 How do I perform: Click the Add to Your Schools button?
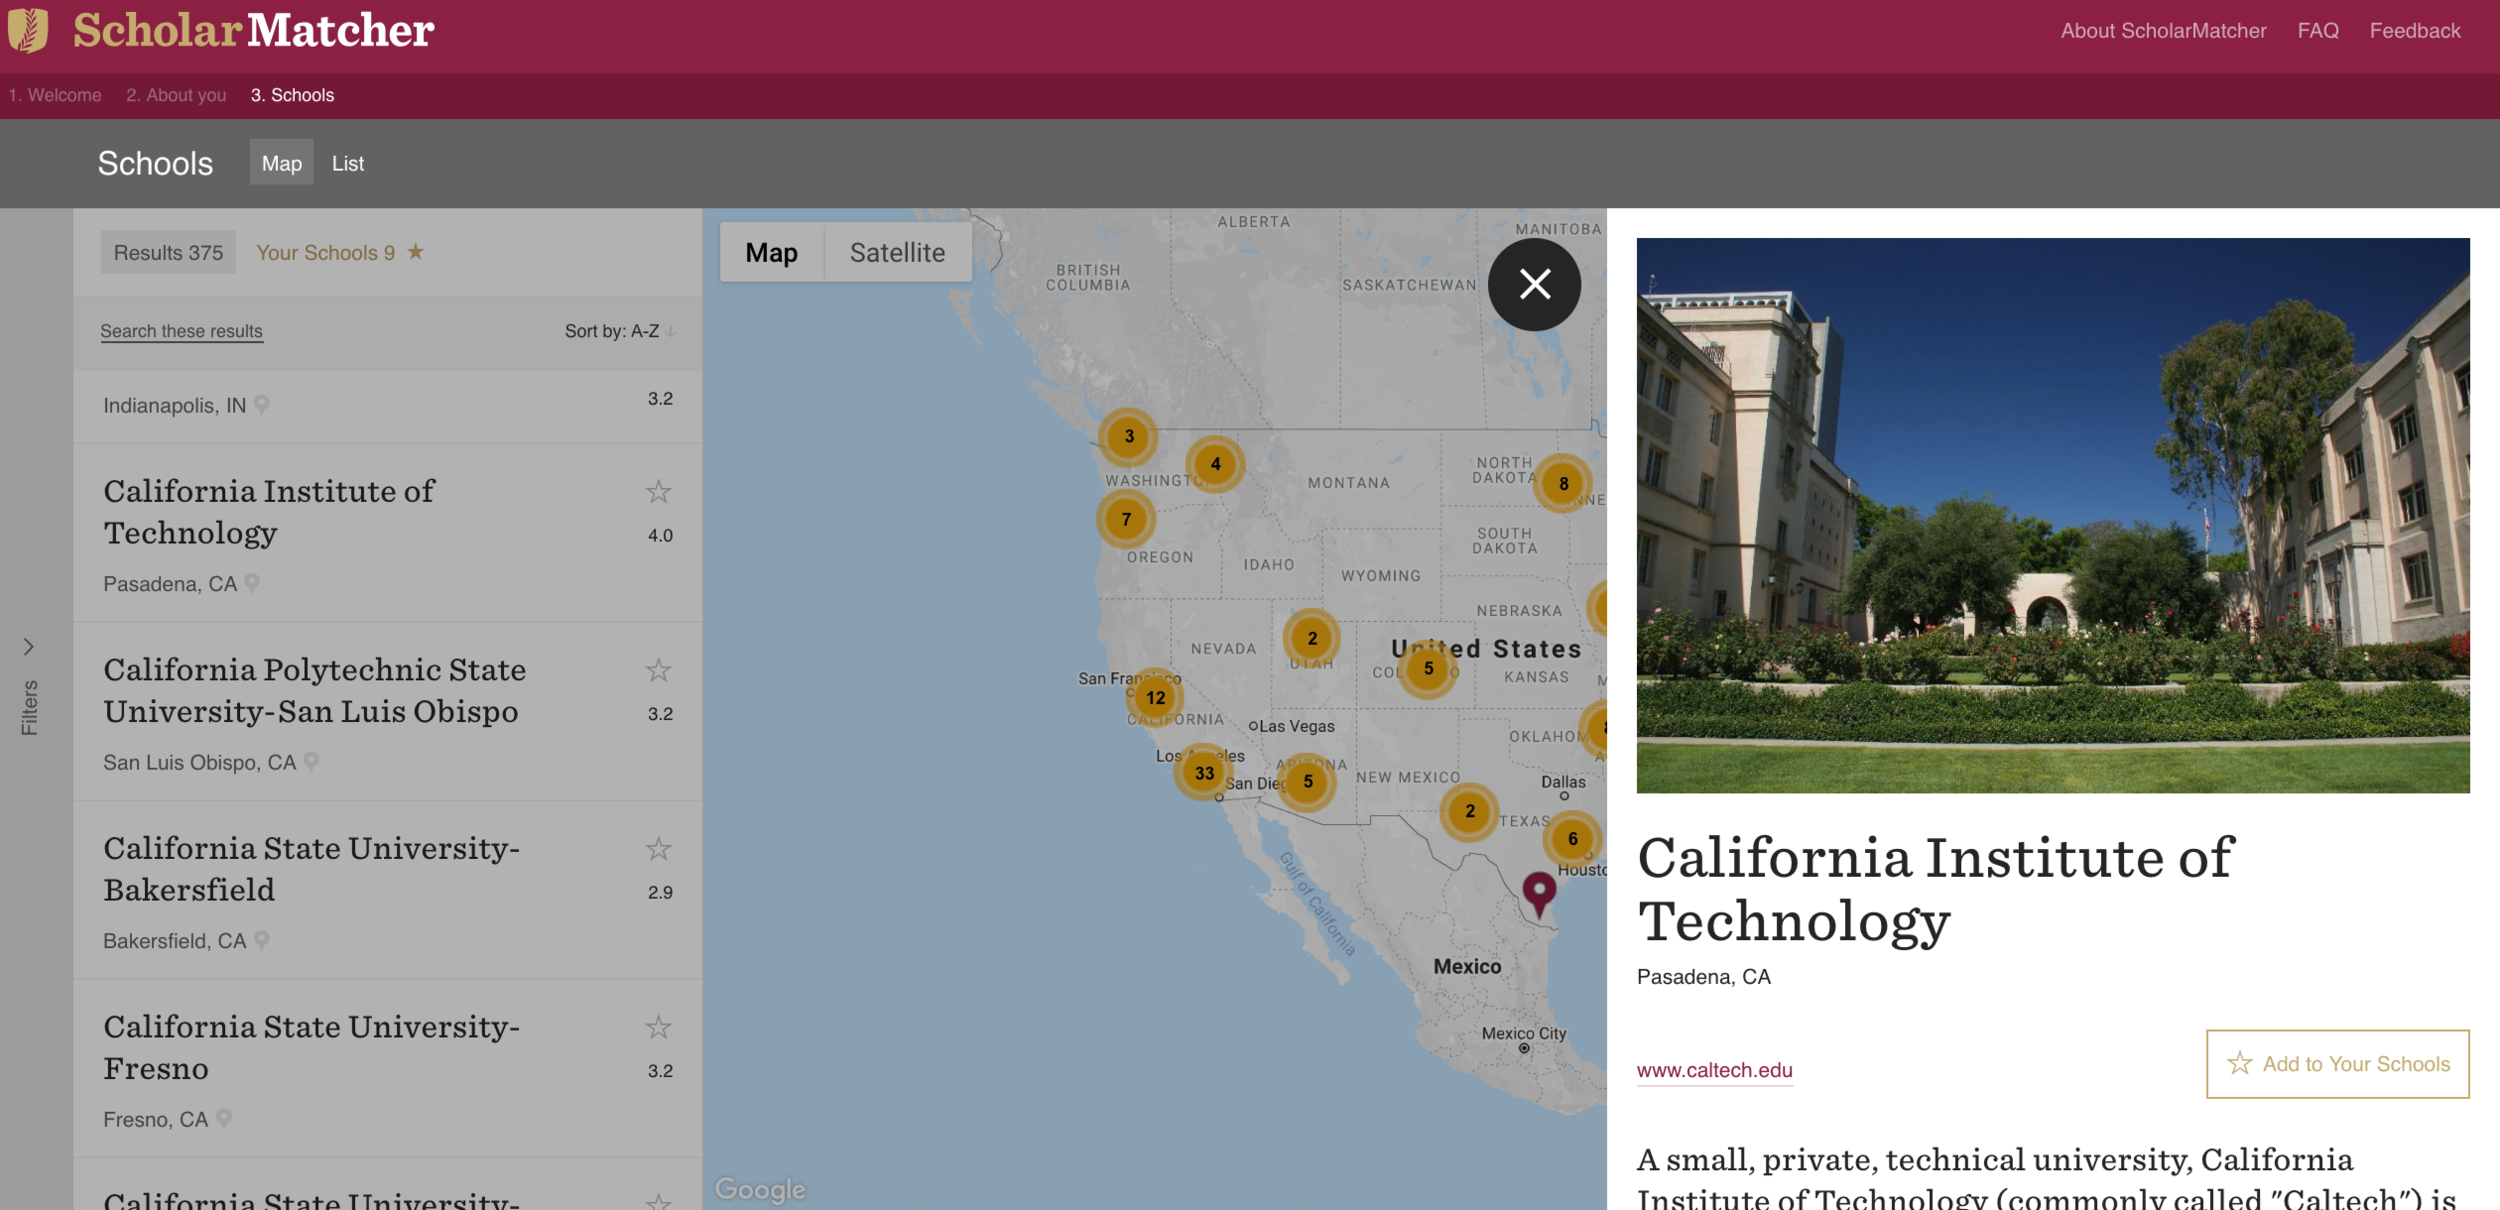[2337, 1064]
